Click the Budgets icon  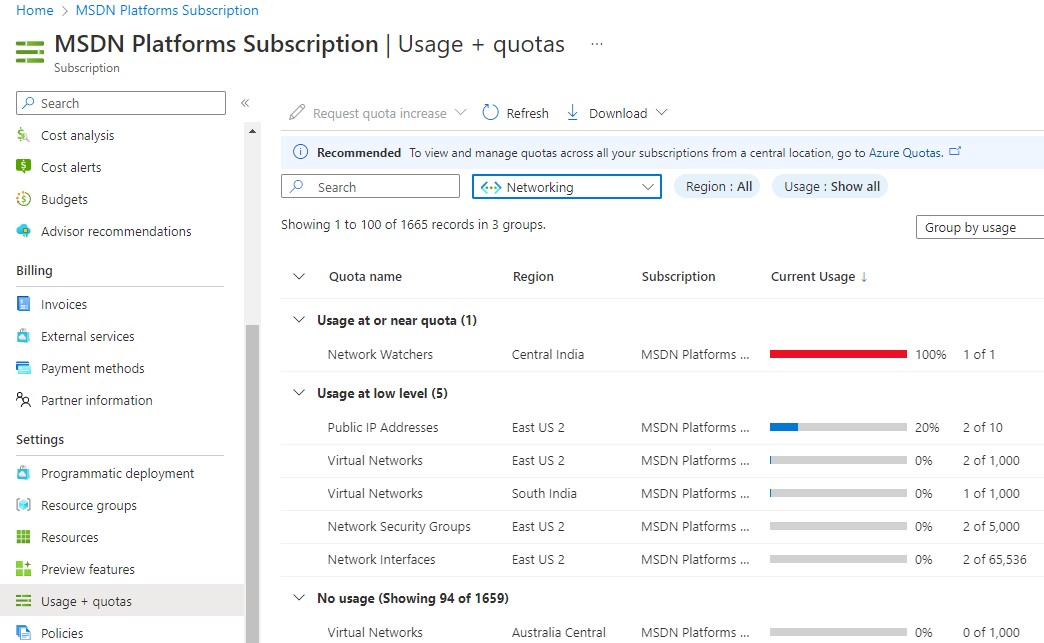point(23,198)
